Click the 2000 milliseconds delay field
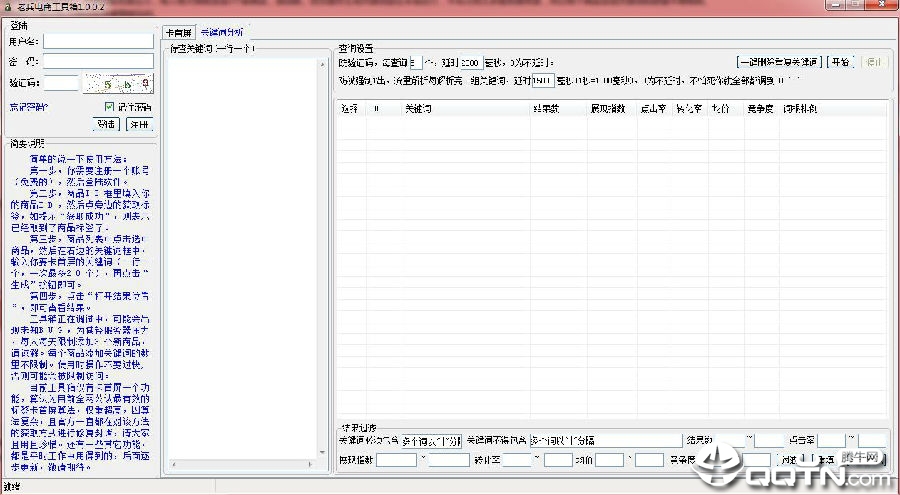900x495 pixels. click(x=471, y=63)
